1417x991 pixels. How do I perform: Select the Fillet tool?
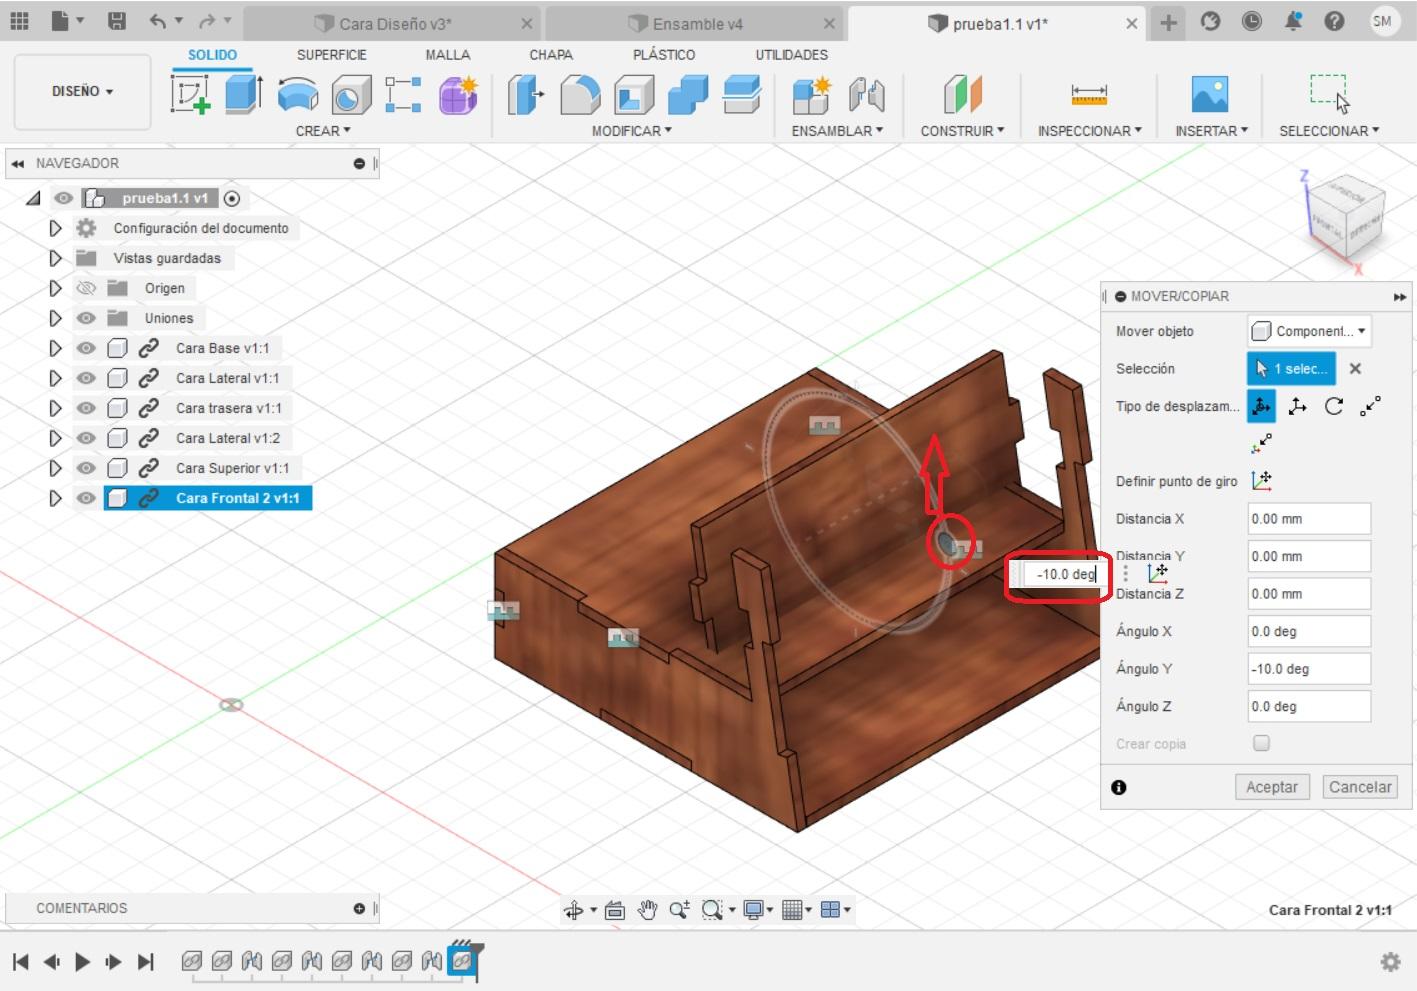pyautogui.click(x=580, y=95)
